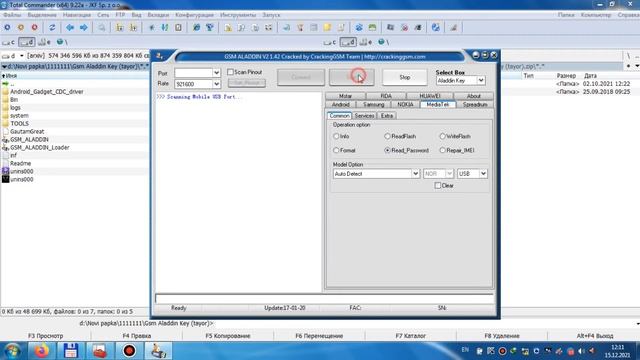The image size is (640, 360).
Task: Click the Connect button
Action: click(x=301, y=77)
